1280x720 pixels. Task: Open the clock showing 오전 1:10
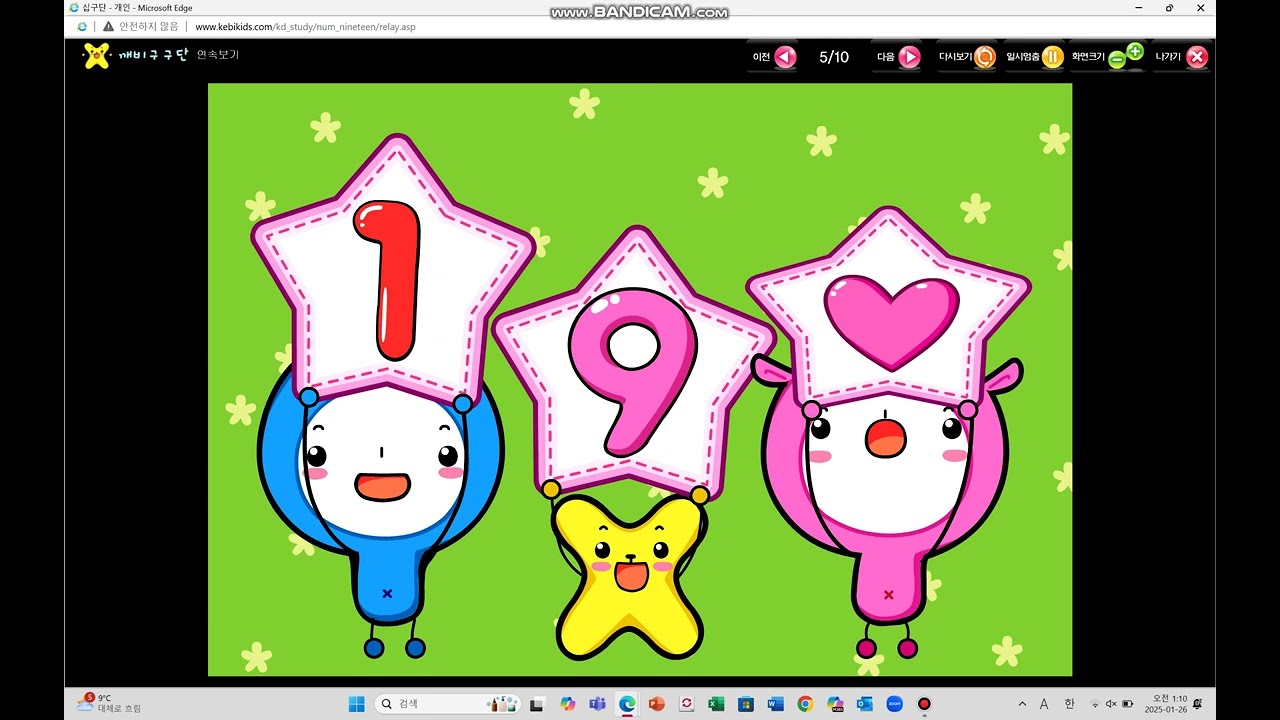pyautogui.click(x=1165, y=704)
